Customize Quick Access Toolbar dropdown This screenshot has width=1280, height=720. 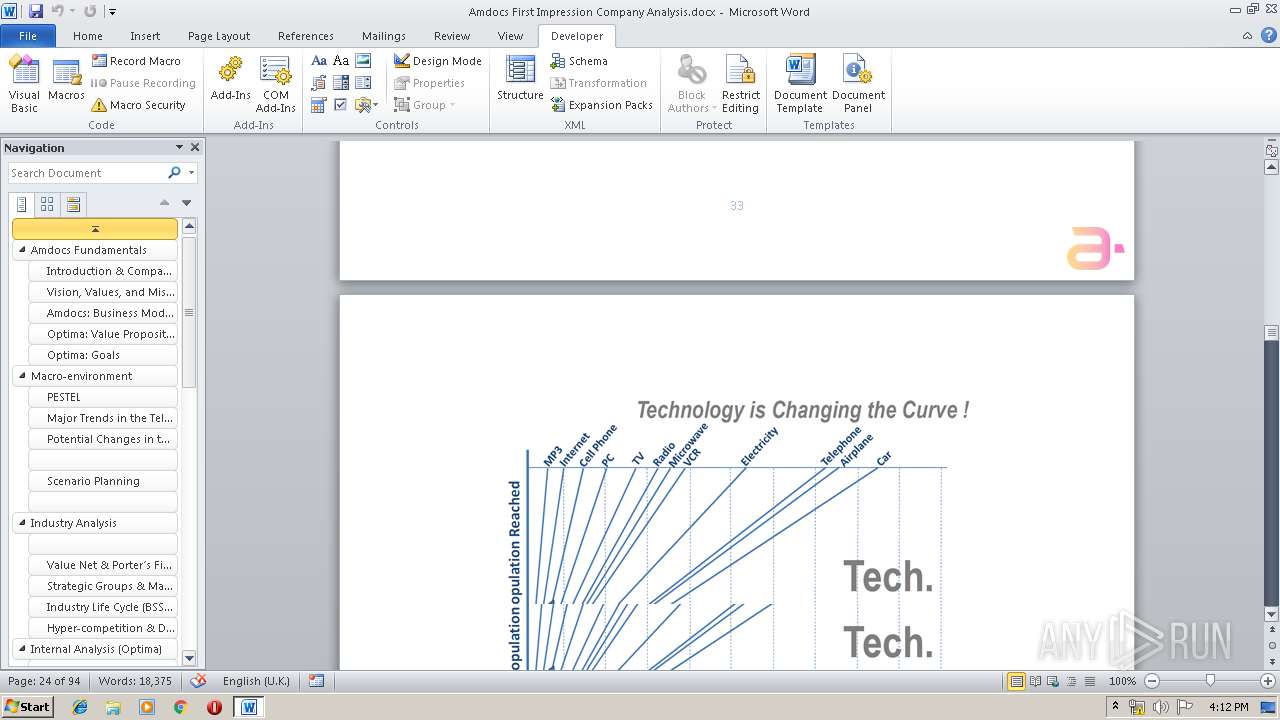112,12
